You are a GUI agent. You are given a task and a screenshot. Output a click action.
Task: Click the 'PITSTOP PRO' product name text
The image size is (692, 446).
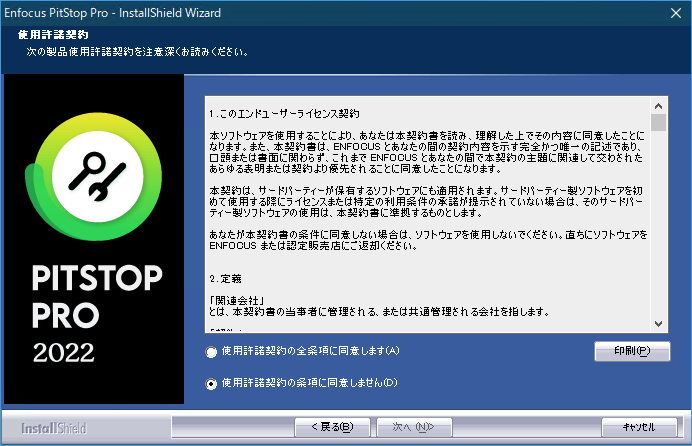pyautogui.click(x=97, y=296)
